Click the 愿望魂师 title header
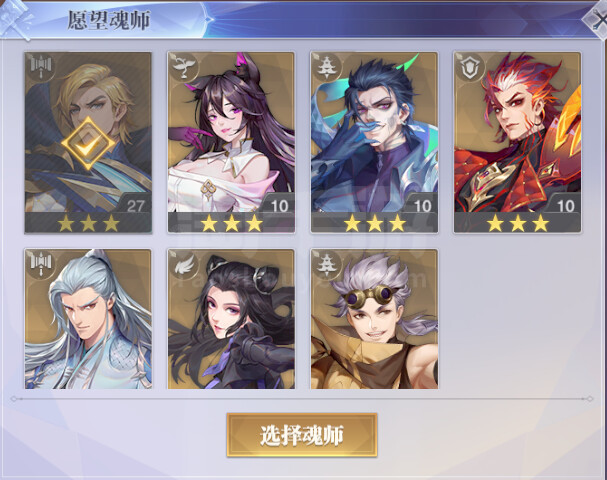 pyautogui.click(x=109, y=20)
